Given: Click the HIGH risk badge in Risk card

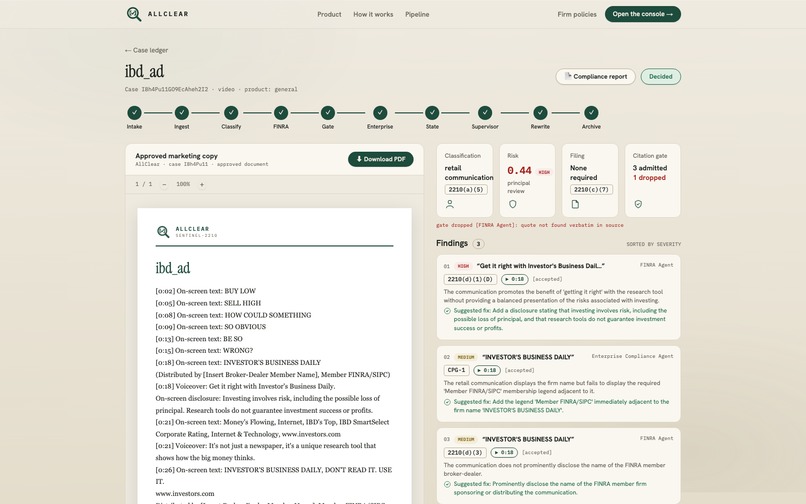Looking at the screenshot, I should pos(544,172).
